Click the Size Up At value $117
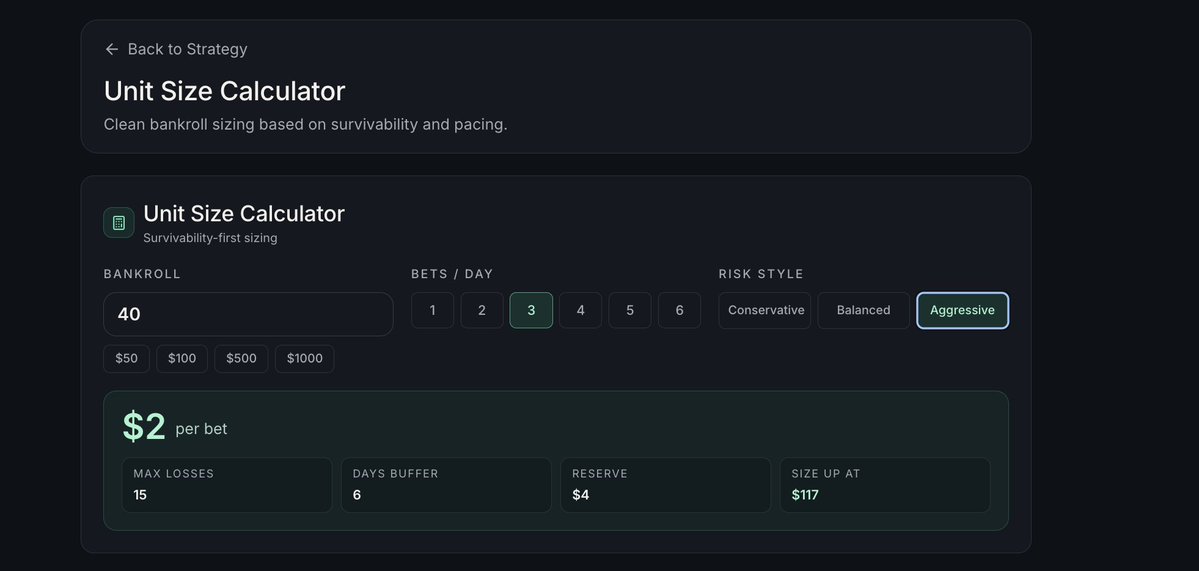Screen dimensions: 1199x571 point(805,495)
